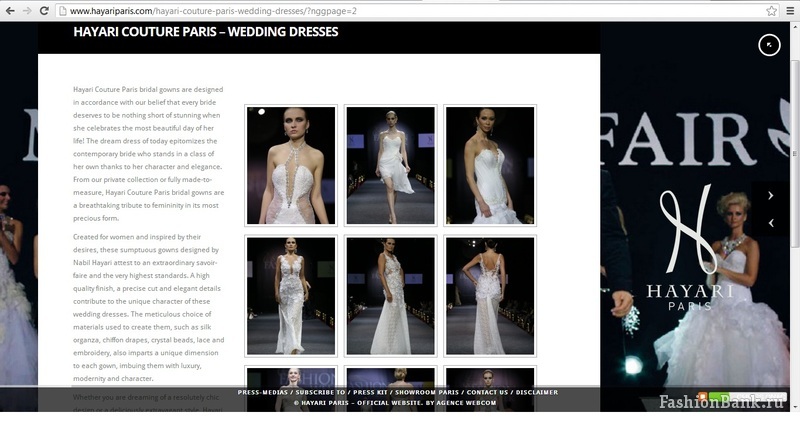The image size is (800, 426).
Task: Open the SUBSCRIBE TO footer link
Action: (x=320, y=392)
